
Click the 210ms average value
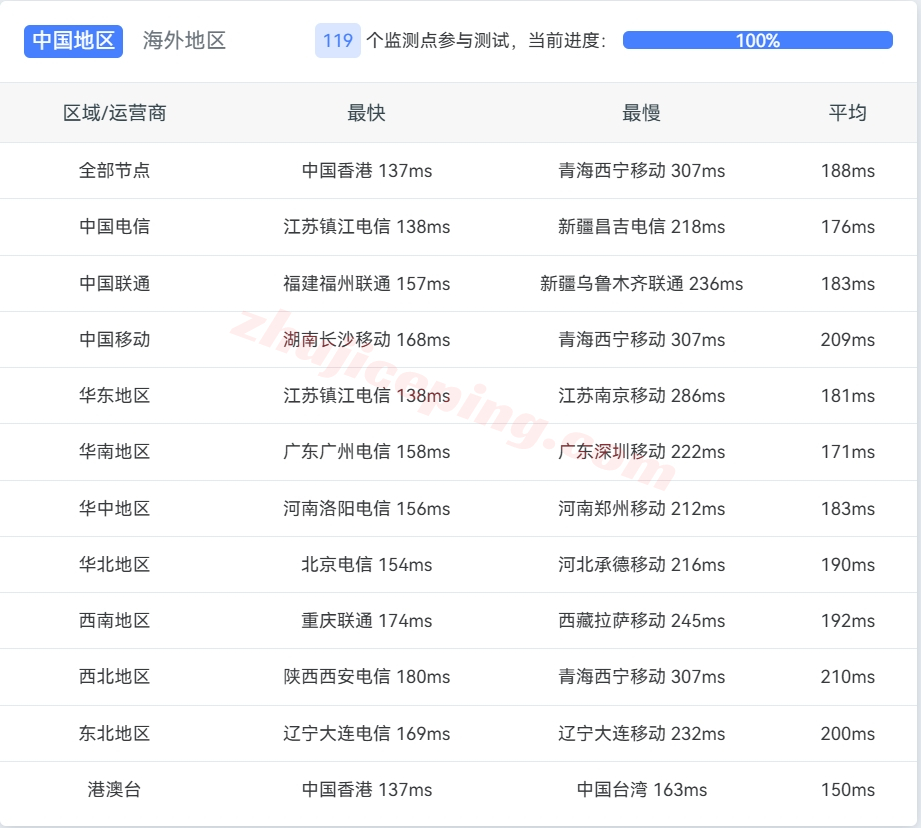(848, 676)
